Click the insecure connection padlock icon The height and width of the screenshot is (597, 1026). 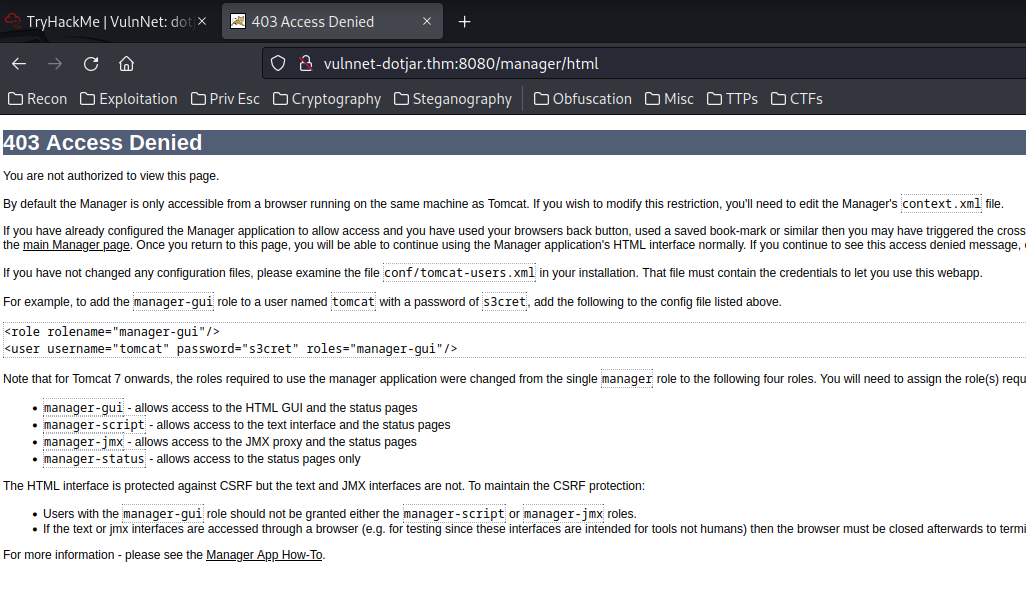[306, 63]
